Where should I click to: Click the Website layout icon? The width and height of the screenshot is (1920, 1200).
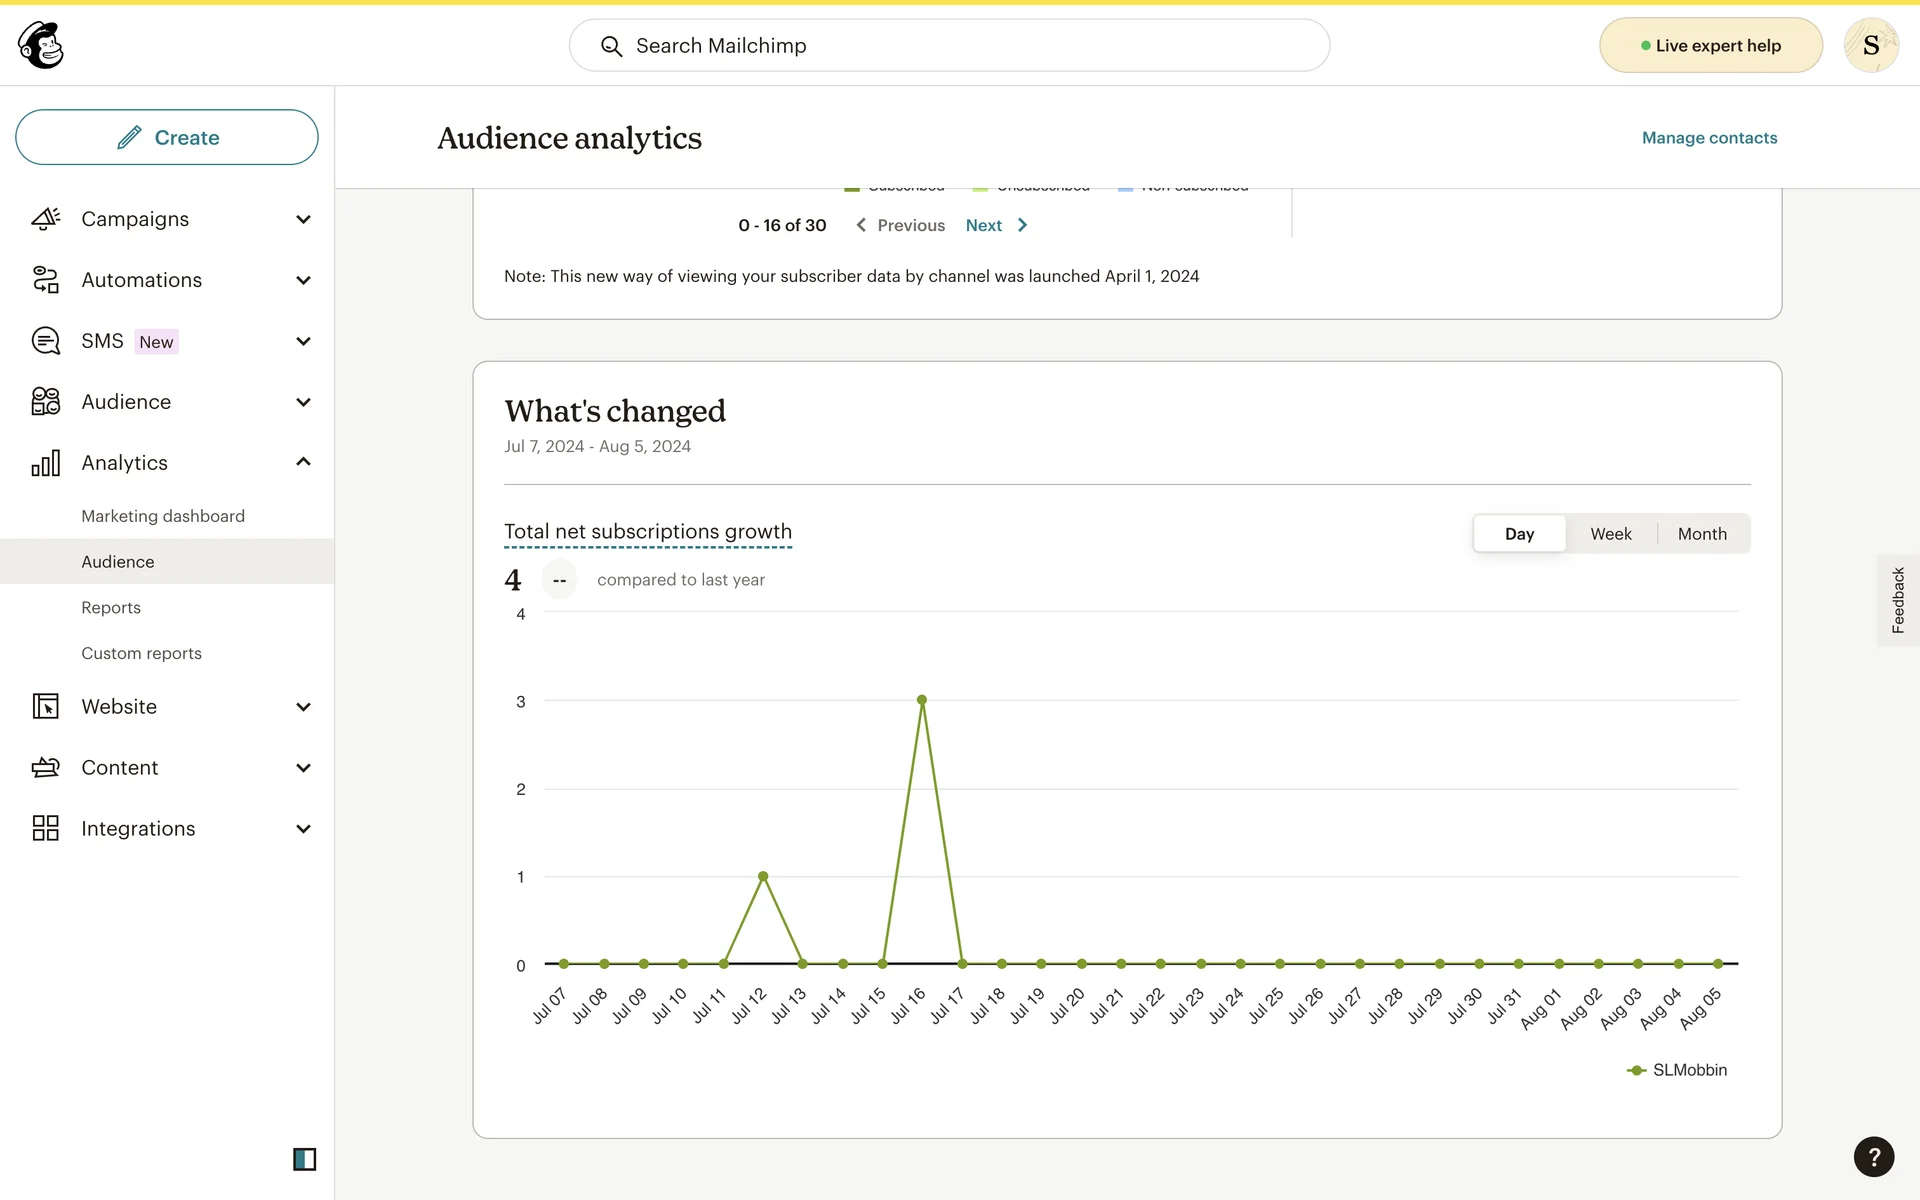coord(45,707)
